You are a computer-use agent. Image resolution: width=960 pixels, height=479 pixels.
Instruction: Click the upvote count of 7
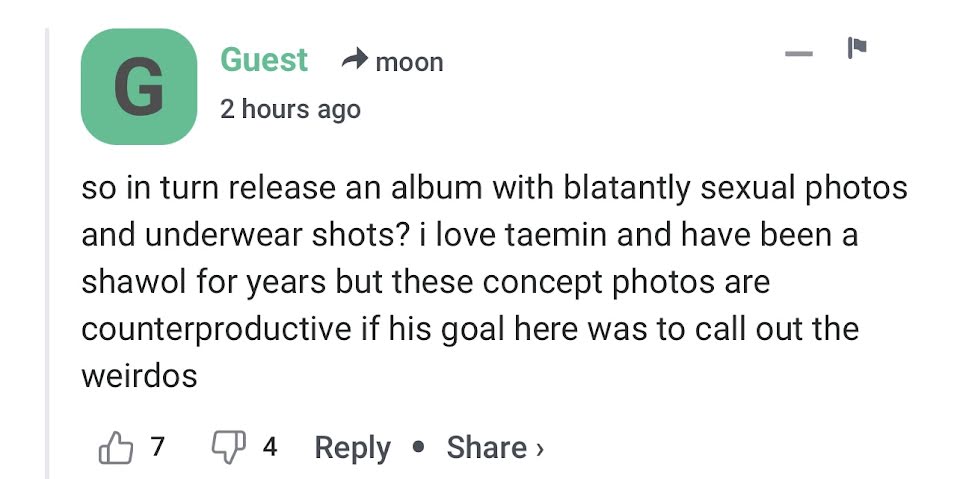point(157,447)
